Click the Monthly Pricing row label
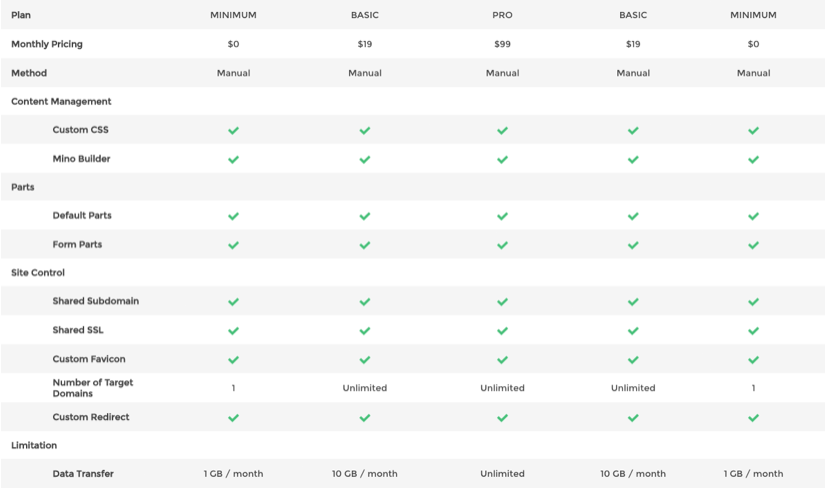The width and height of the screenshot is (827, 489). tap(47, 44)
